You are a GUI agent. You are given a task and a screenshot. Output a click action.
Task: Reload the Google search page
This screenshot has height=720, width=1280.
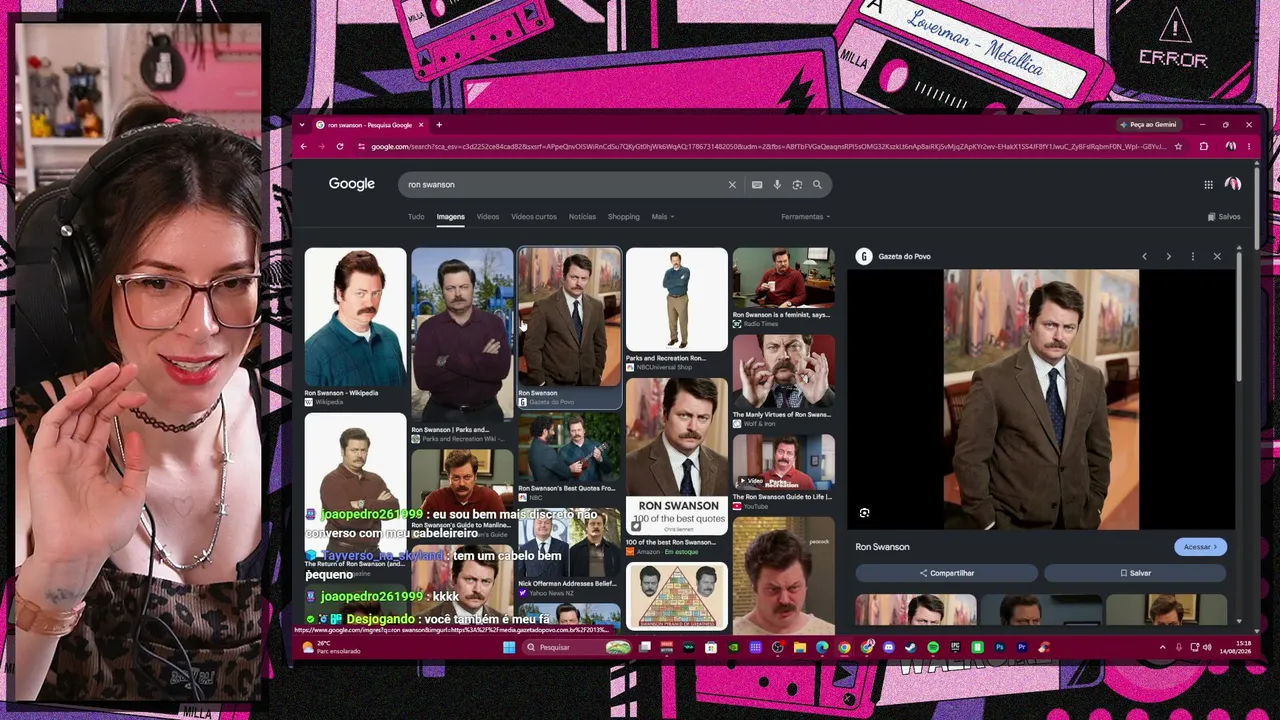(340, 146)
